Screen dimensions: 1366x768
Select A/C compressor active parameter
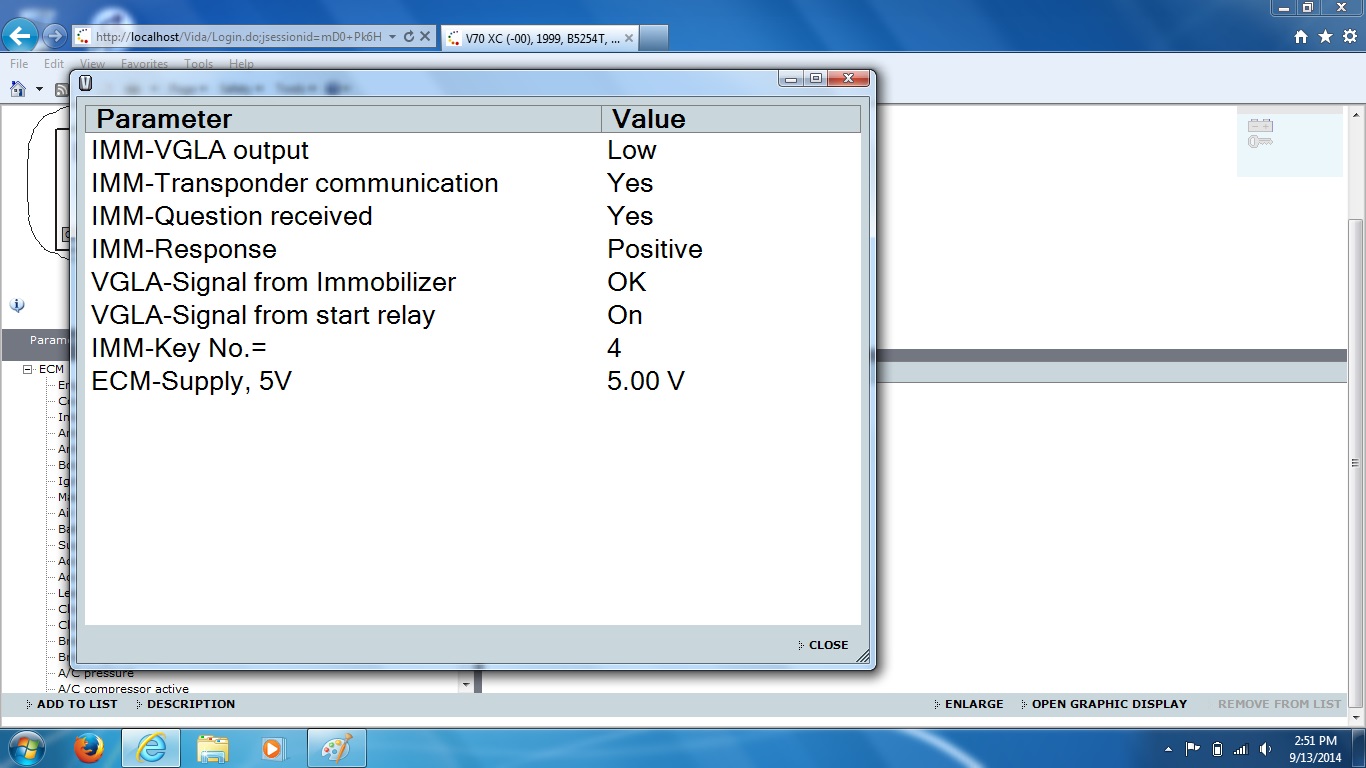[123, 689]
